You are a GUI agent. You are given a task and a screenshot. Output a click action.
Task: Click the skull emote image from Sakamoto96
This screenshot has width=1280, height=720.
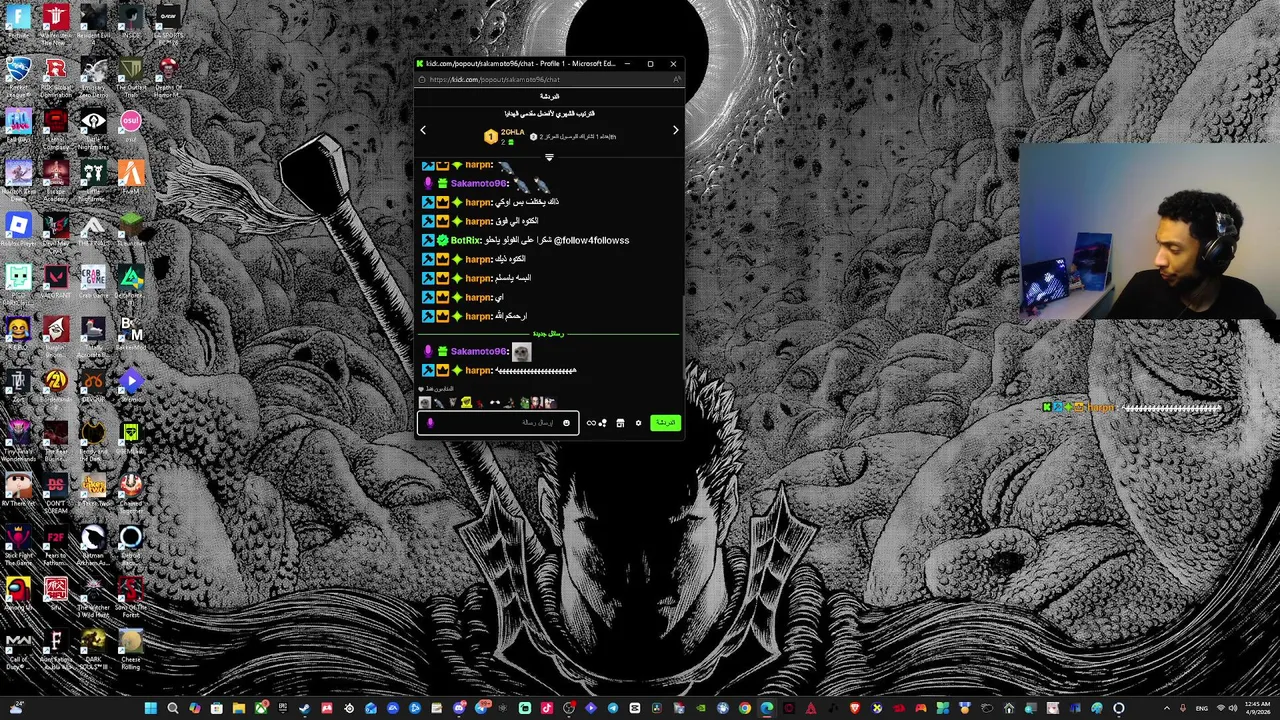click(521, 351)
